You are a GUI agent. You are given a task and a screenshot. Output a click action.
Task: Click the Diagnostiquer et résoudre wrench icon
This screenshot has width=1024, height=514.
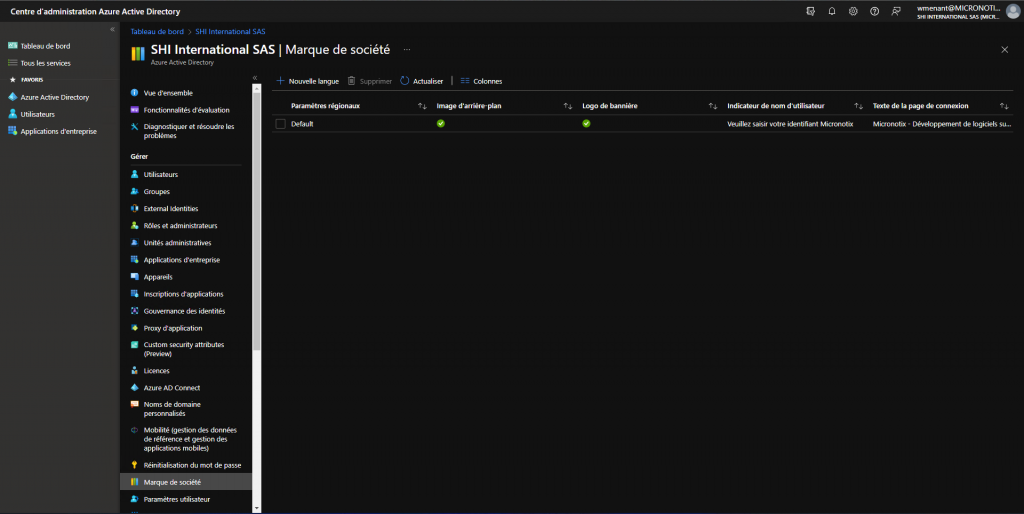point(135,127)
